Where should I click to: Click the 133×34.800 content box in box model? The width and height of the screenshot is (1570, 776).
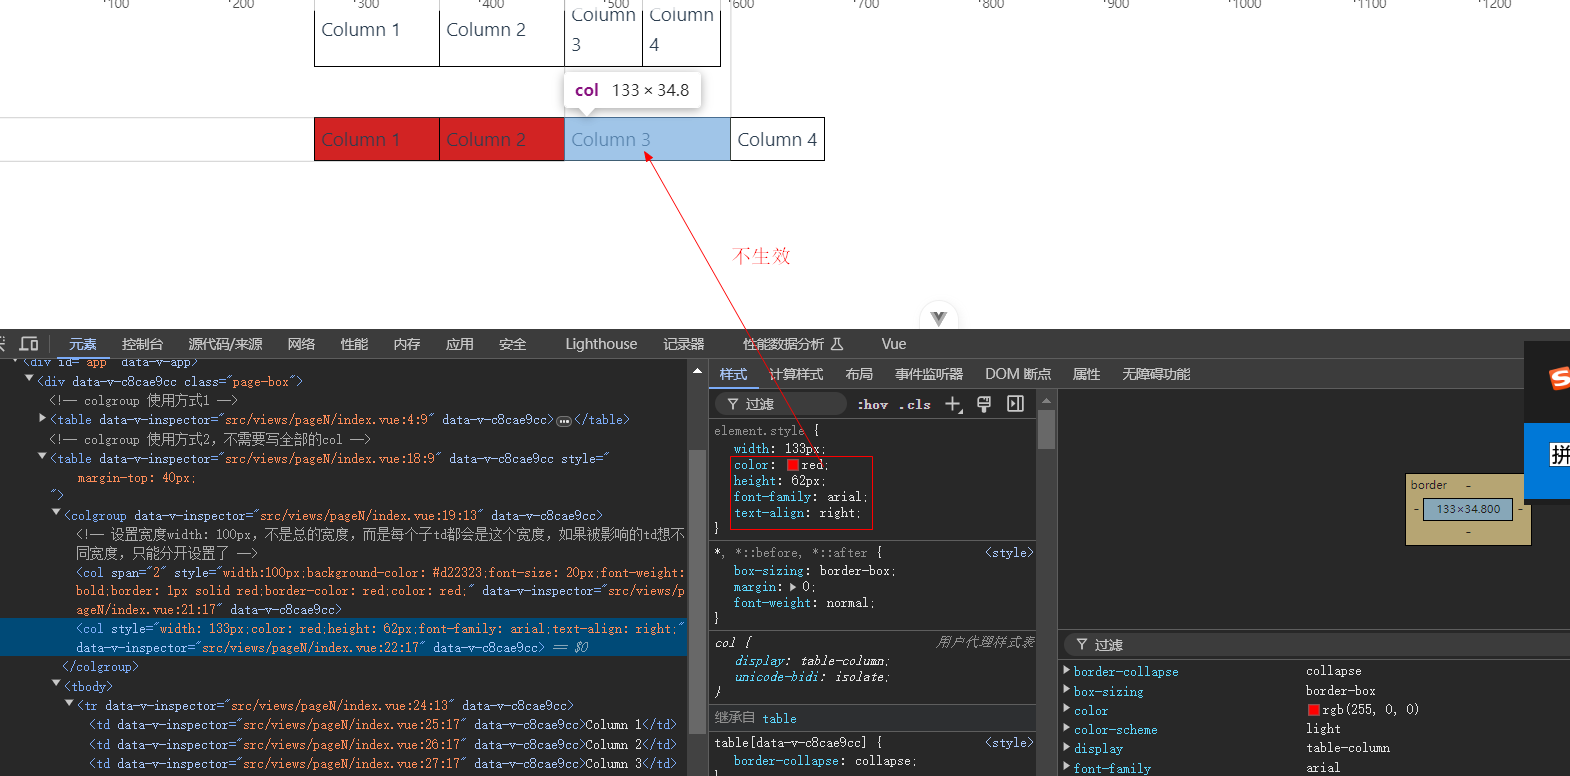pyautogui.click(x=1468, y=509)
